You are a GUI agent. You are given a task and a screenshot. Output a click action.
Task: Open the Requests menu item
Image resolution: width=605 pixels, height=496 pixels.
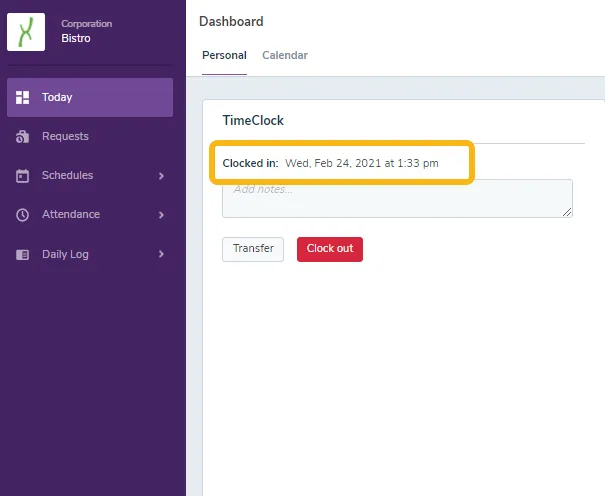tap(90, 137)
